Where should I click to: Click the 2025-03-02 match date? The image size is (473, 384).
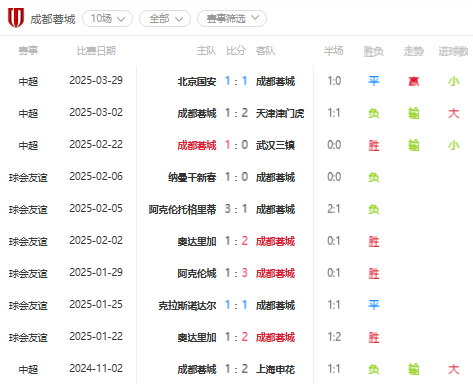tap(96, 112)
